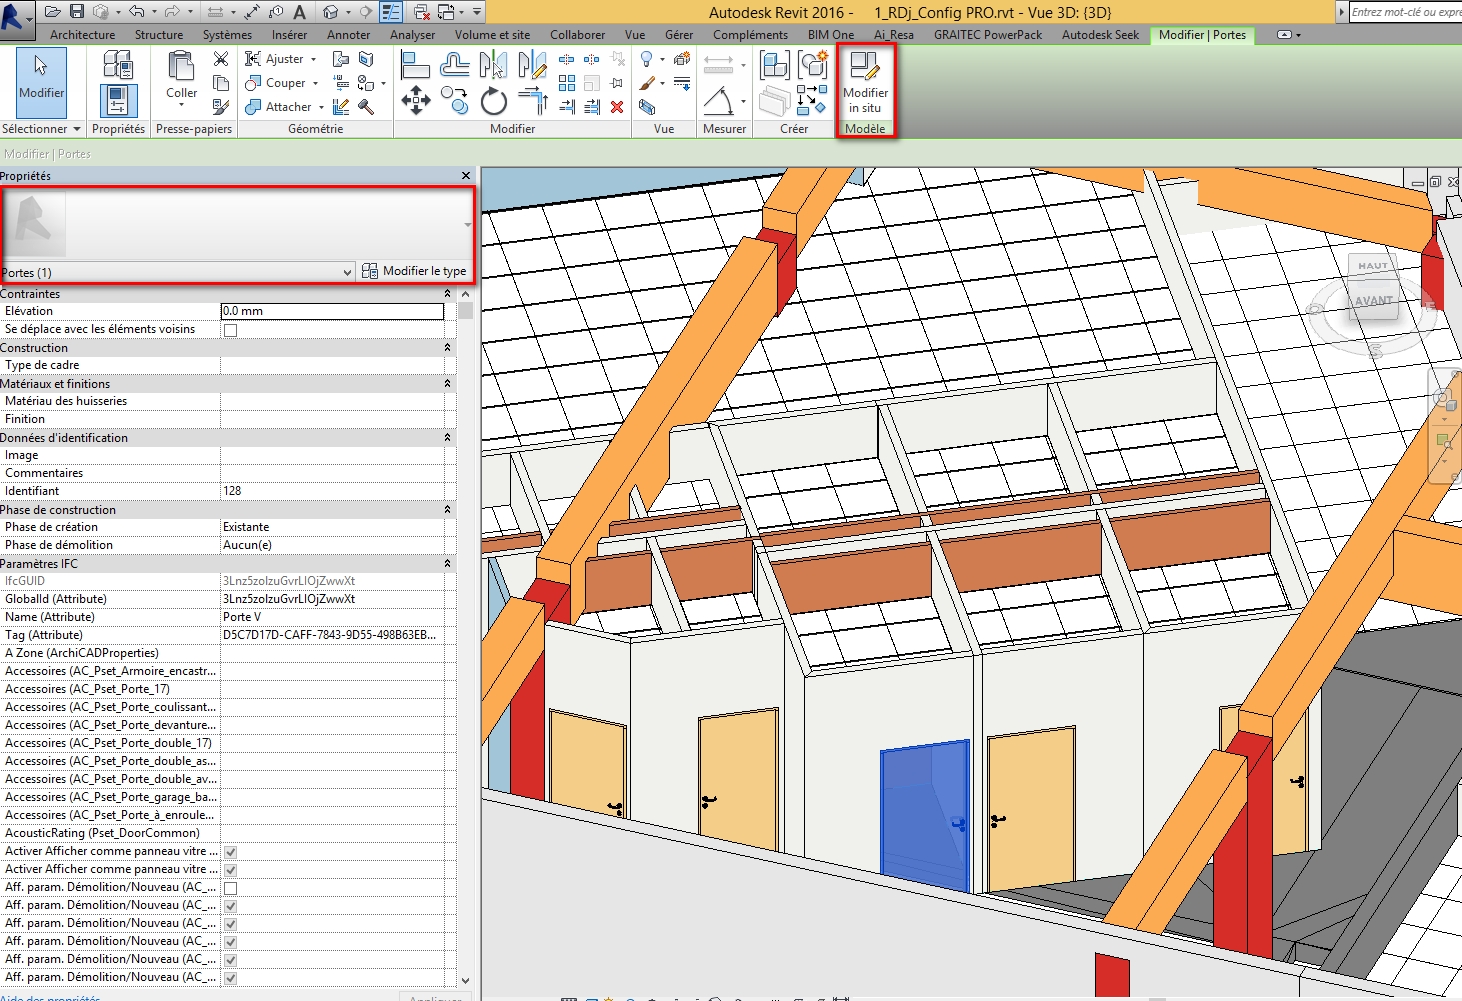This screenshot has height=1001, width=1462.
Task: Check the first 'Aff. param. Démolition/Nouveau' checkbox
Action: tap(231, 888)
